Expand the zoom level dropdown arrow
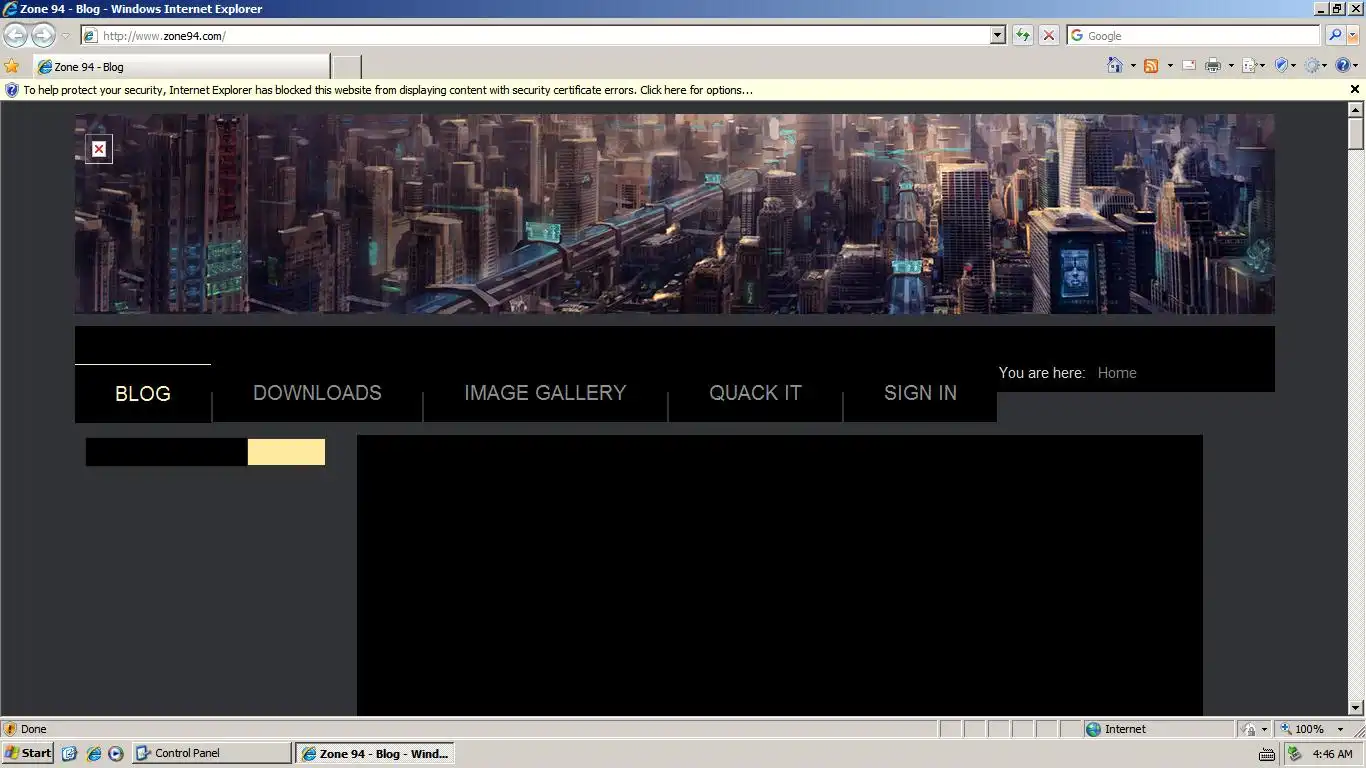 tap(1340, 729)
